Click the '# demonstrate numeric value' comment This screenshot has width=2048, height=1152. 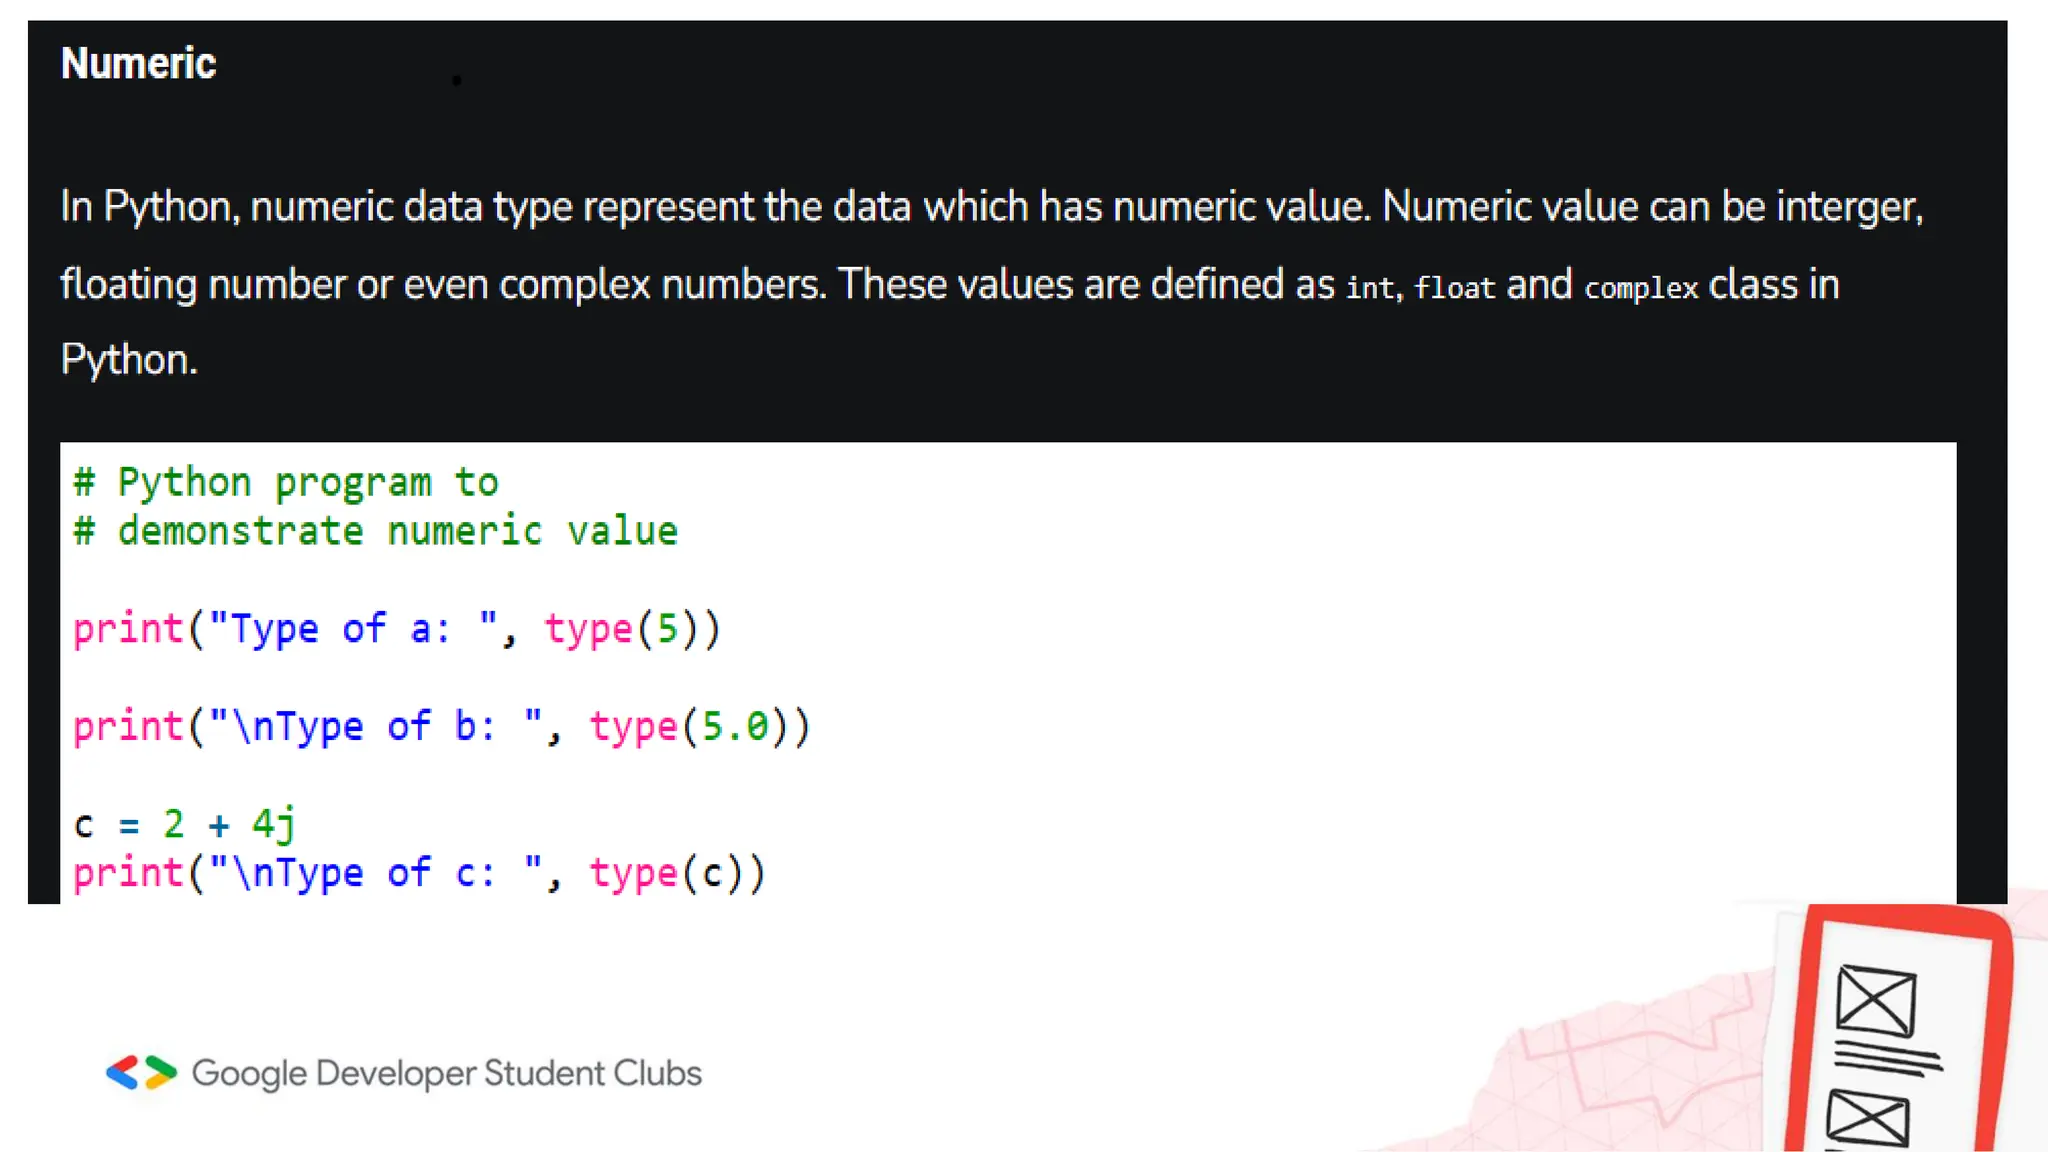[x=376, y=531]
